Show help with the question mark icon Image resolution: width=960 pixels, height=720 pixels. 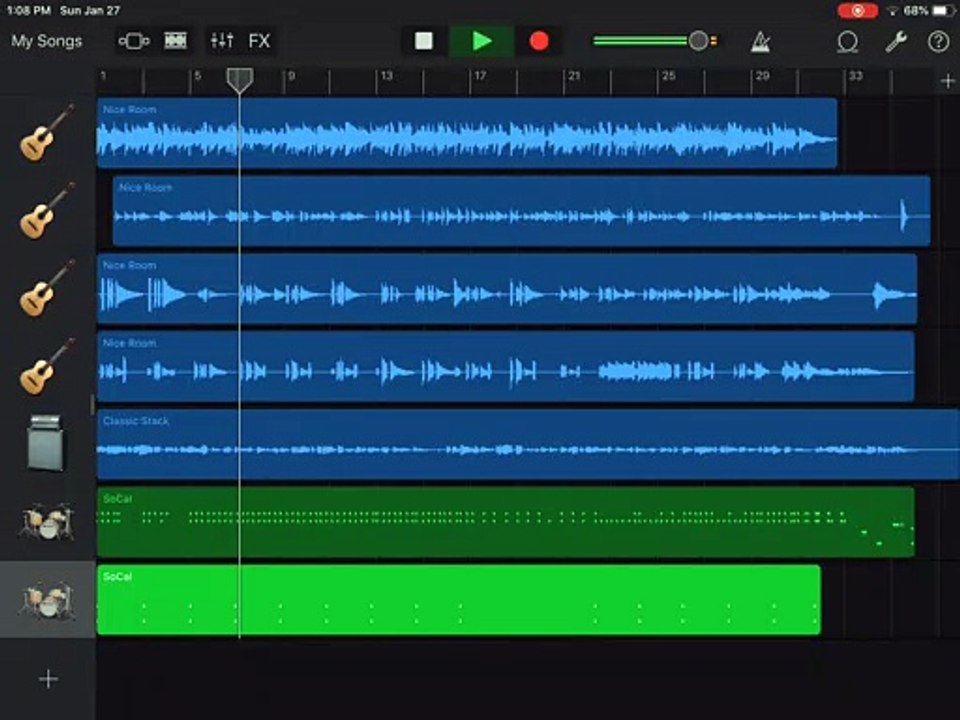[938, 42]
